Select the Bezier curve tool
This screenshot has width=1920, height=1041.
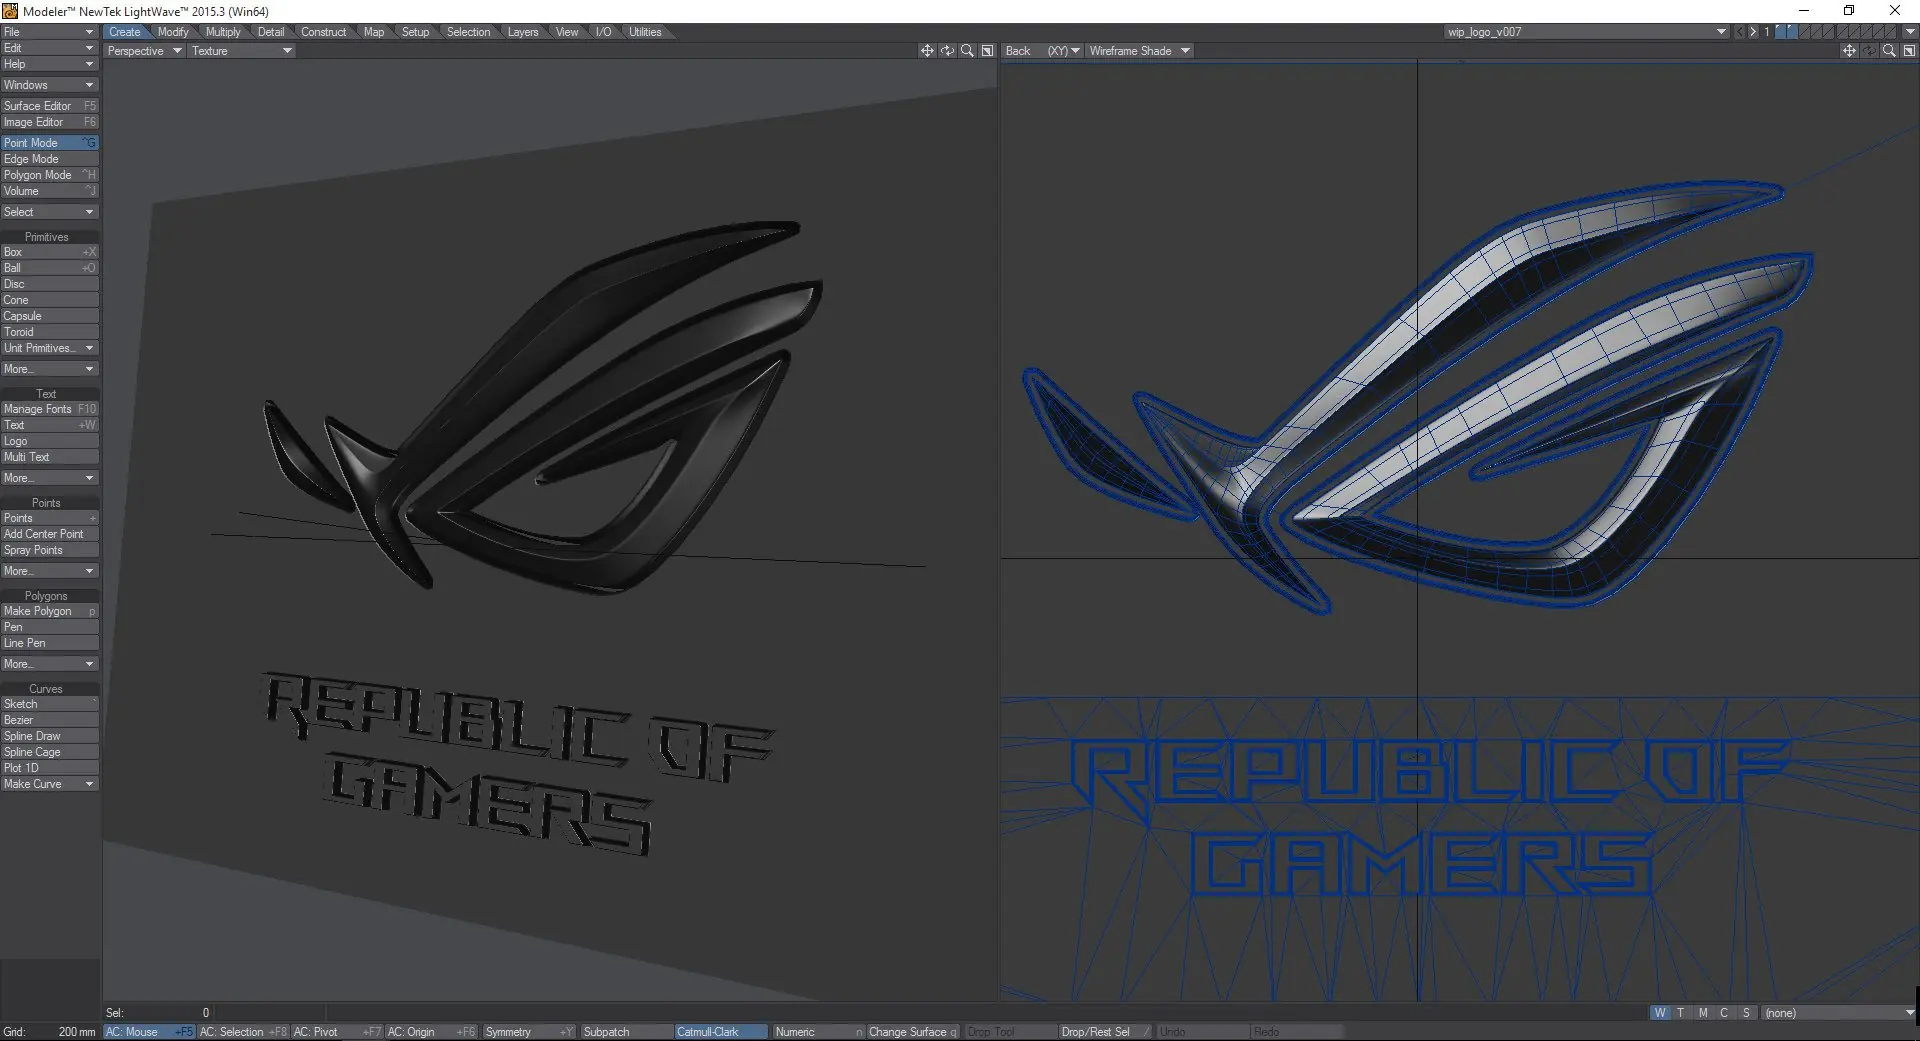[49, 720]
